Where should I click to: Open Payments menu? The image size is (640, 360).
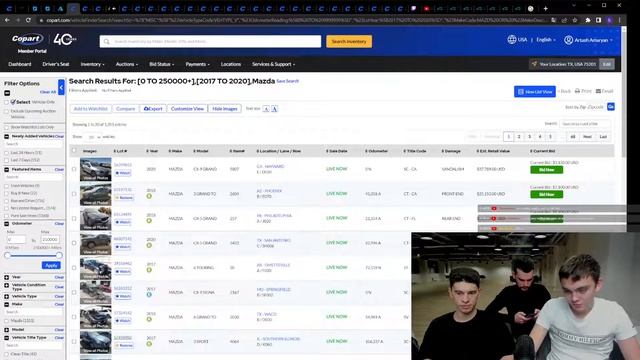pos(198,64)
